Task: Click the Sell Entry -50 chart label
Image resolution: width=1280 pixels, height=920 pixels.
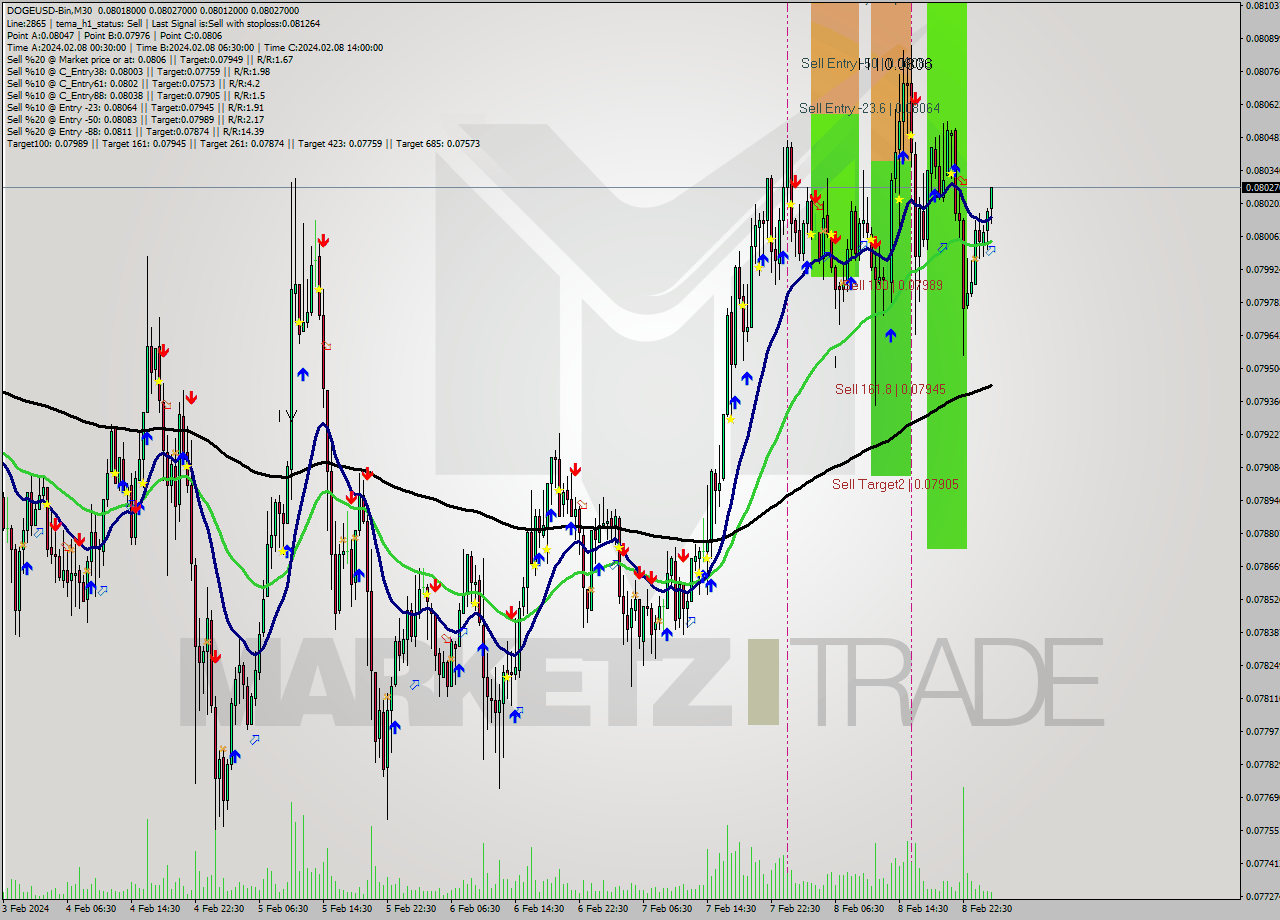Action: click(x=866, y=63)
